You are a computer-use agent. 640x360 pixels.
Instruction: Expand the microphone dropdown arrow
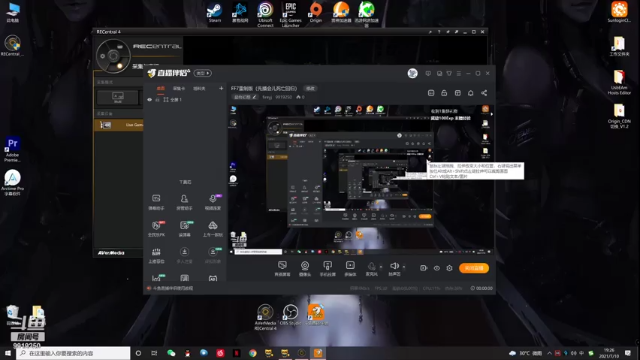click(381, 267)
